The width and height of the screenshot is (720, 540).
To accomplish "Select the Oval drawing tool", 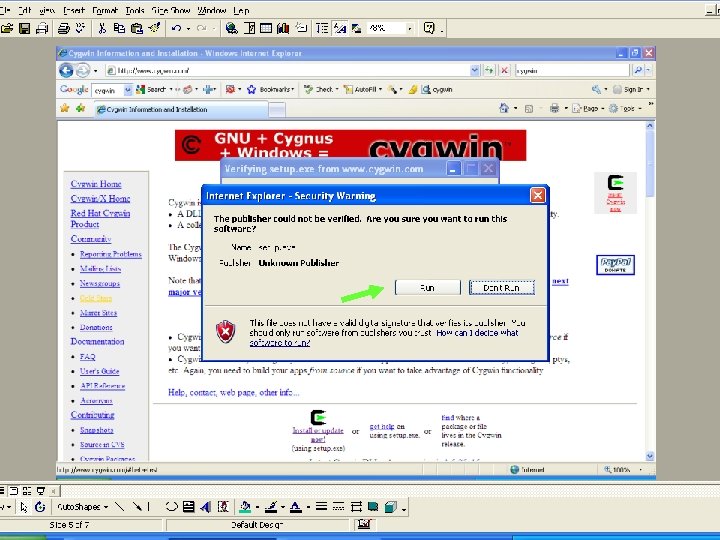I will [x=171, y=506].
